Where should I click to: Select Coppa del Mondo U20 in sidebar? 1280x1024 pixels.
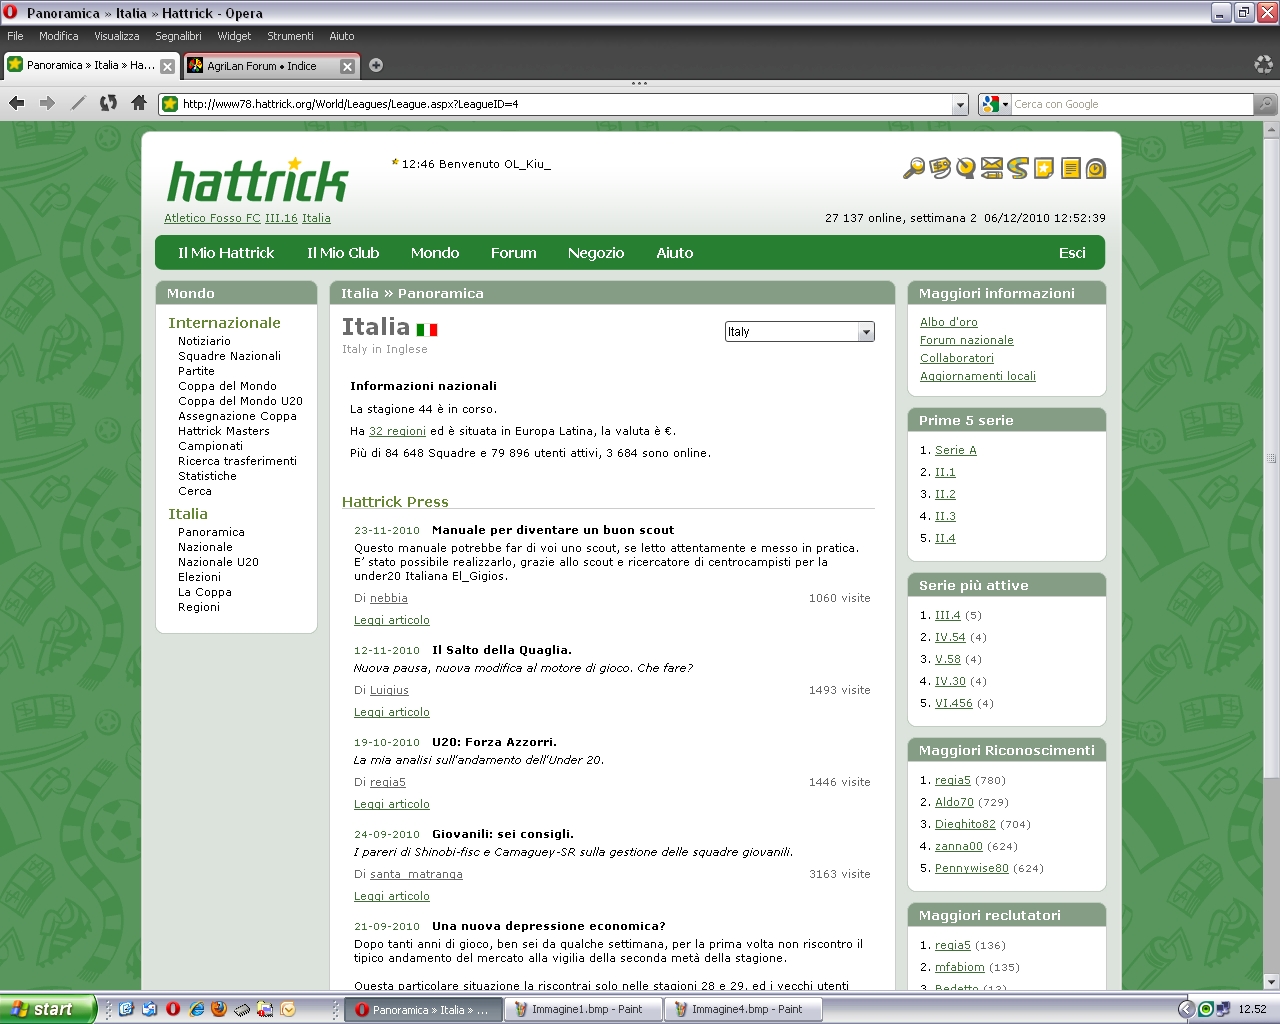pyautogui.click(x=240, y=401)
